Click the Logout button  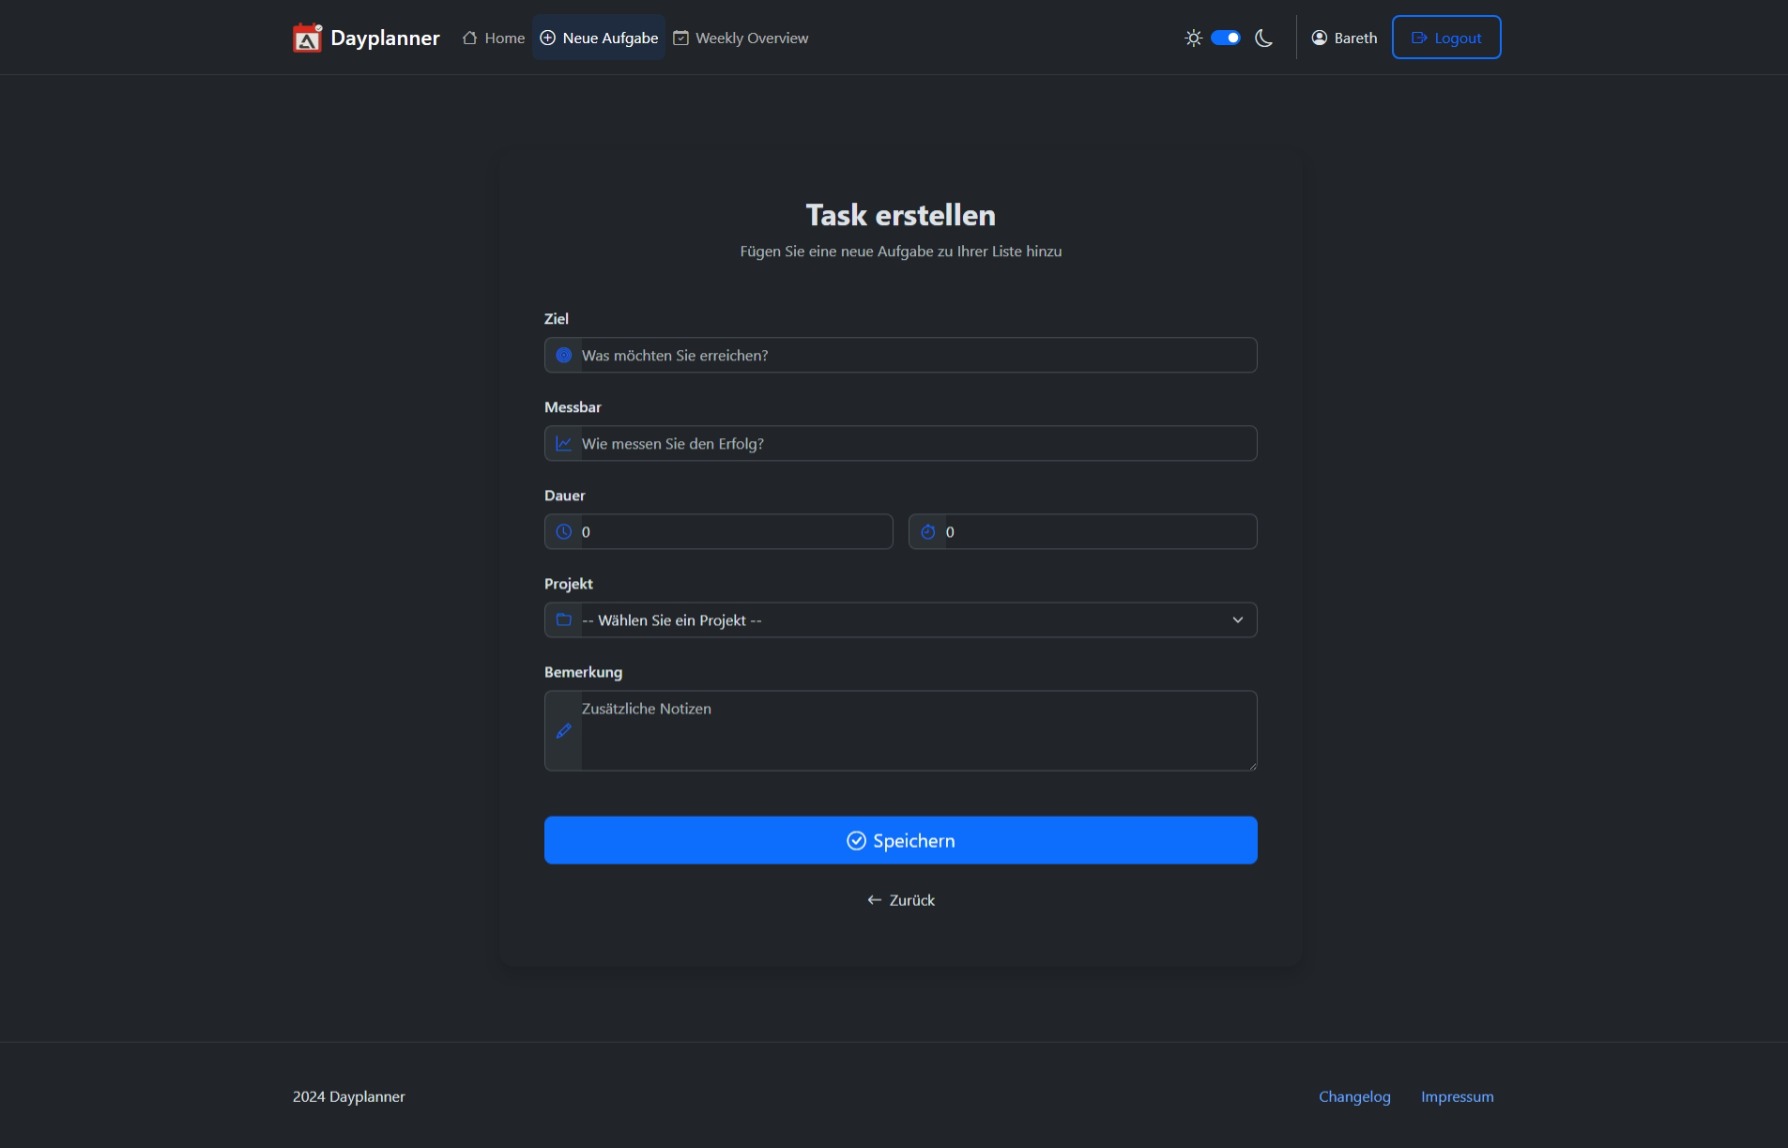[1446, 38]
